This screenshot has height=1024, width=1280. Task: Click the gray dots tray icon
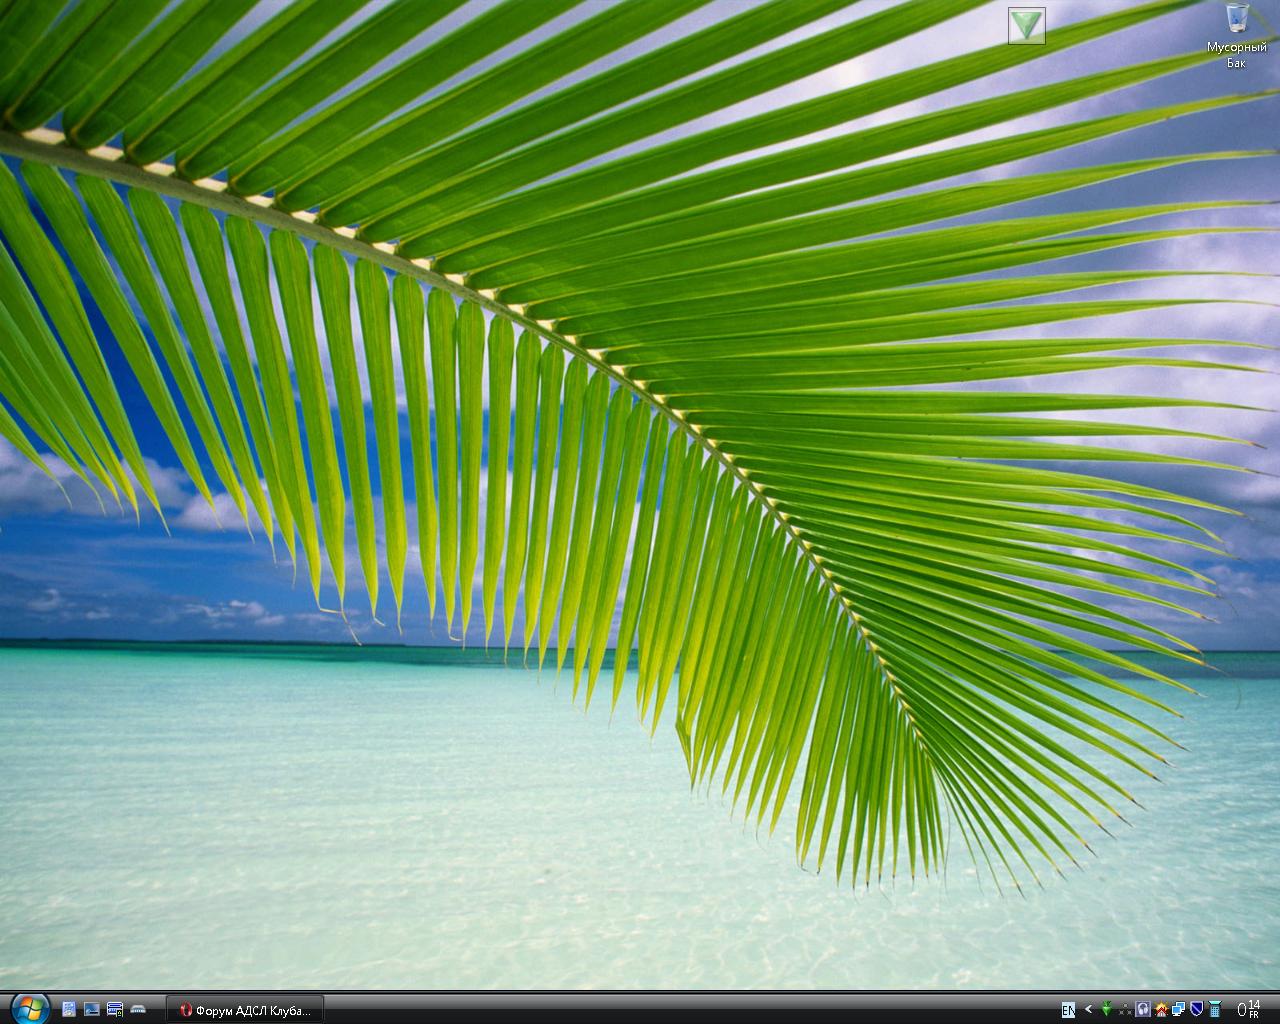1125,1010
